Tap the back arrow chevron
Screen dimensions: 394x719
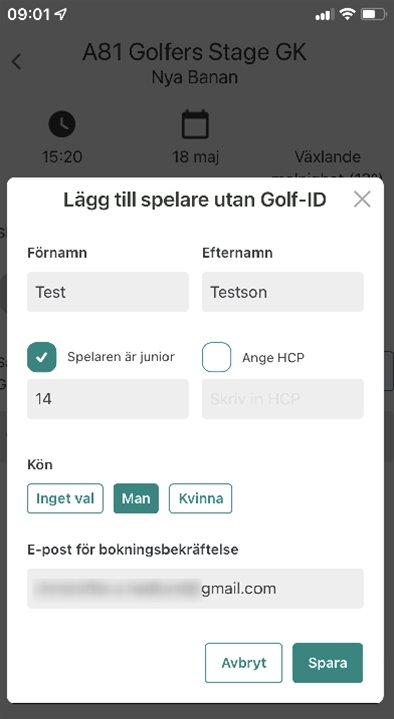(x=17, y=61)
